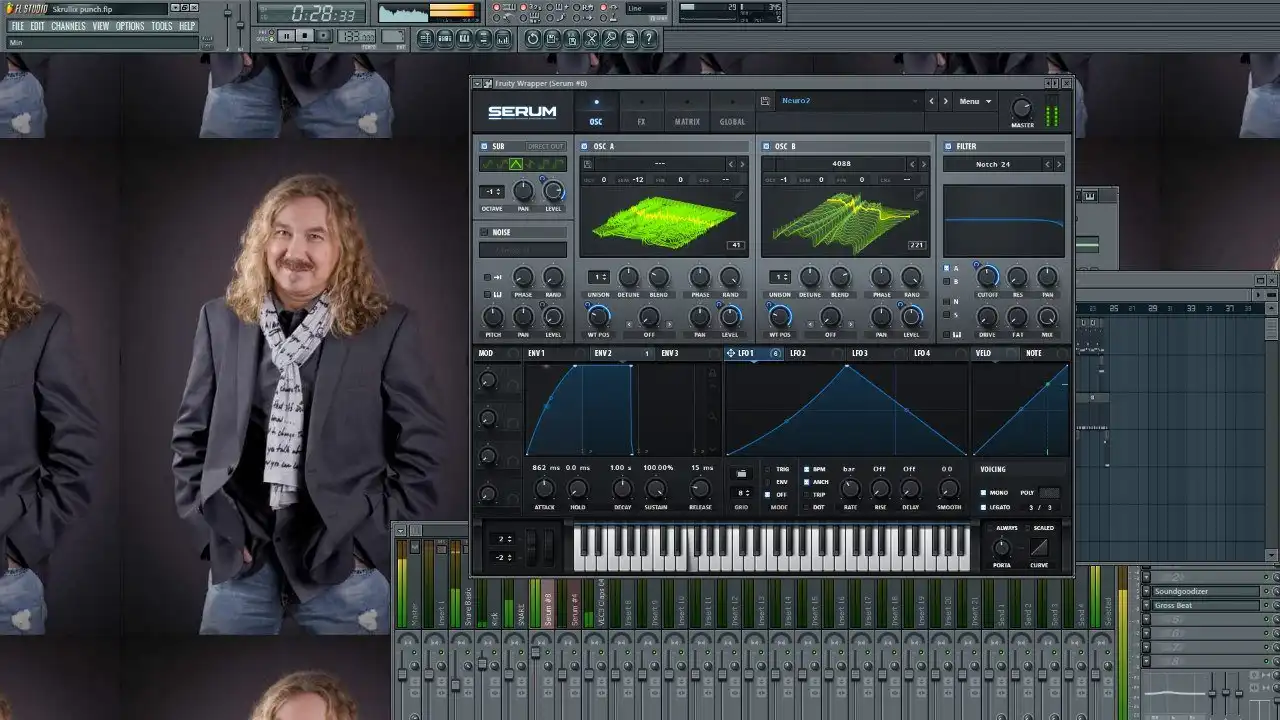Viewport: 1280px width, 720px height.
Task: Click the filter CUTOFF knob
Action: point(987,277)
